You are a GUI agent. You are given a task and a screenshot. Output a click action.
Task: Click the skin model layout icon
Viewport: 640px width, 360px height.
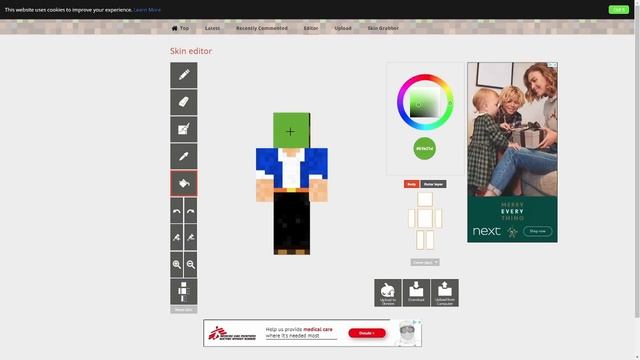(x=184, y=291)
